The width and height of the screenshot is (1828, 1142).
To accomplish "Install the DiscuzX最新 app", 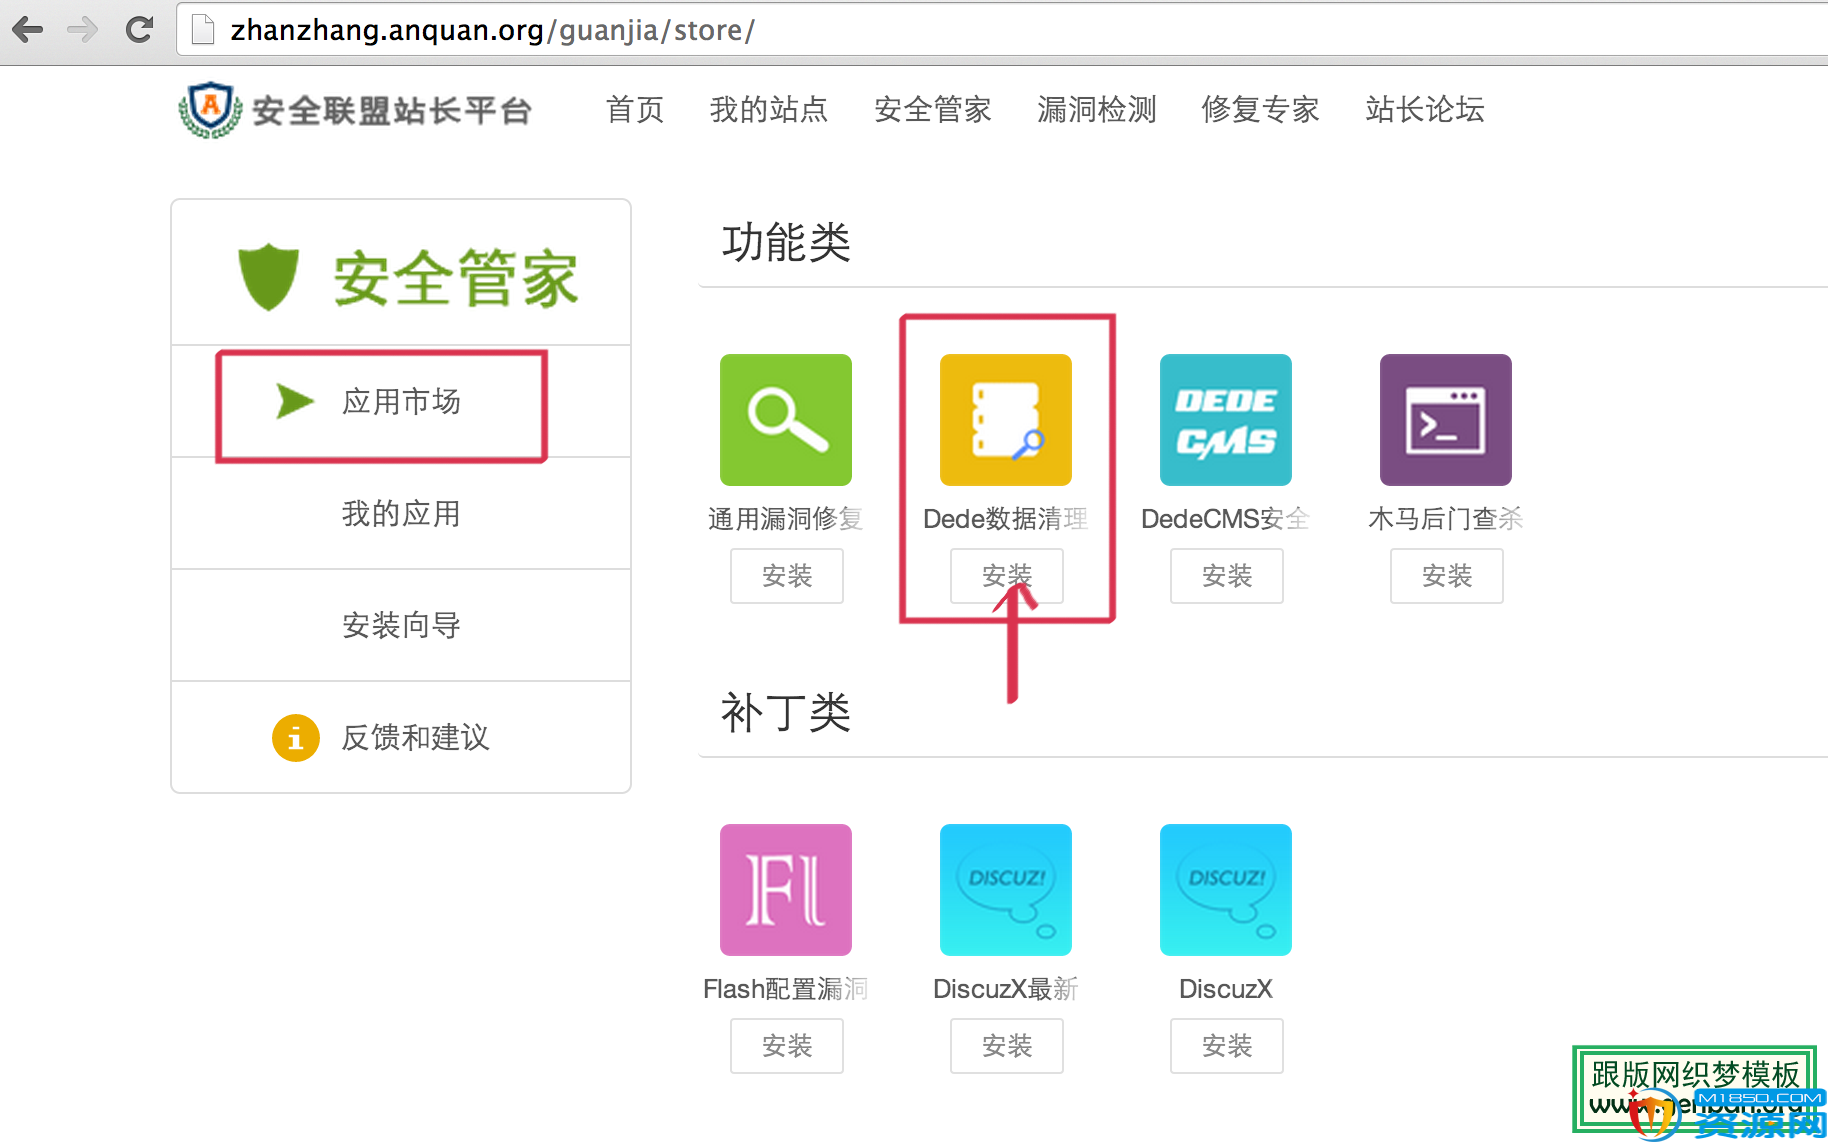I will click(x=1007, y=1046).
